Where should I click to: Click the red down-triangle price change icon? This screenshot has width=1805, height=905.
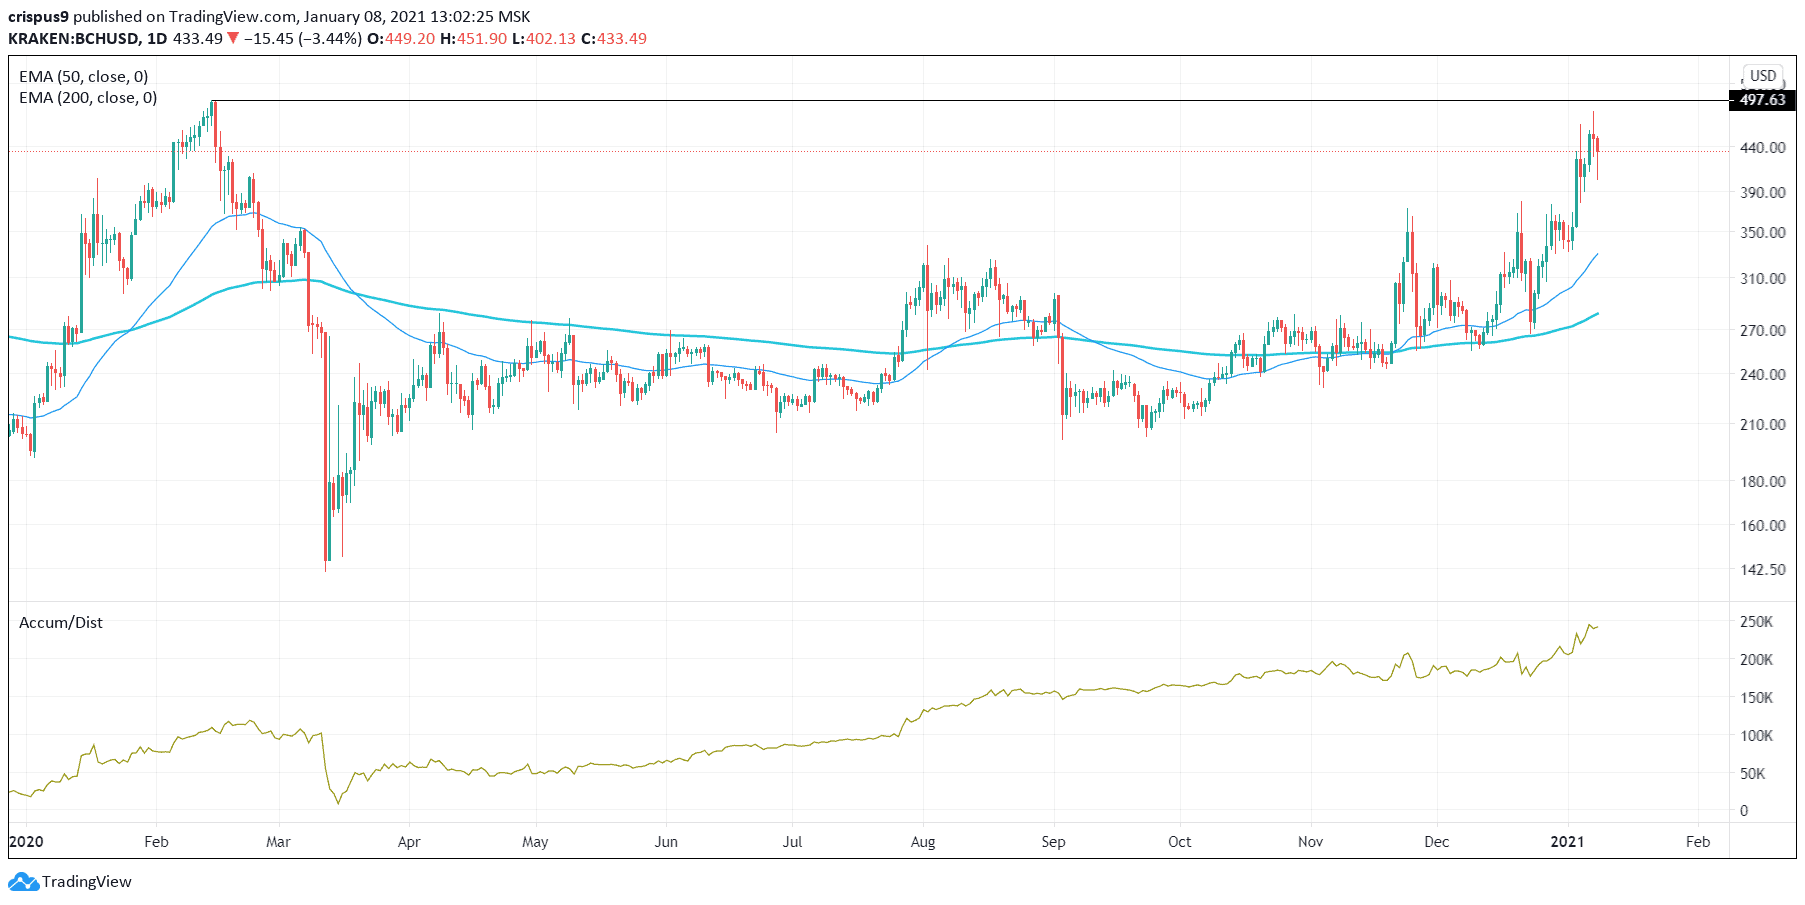coord(233,39)
